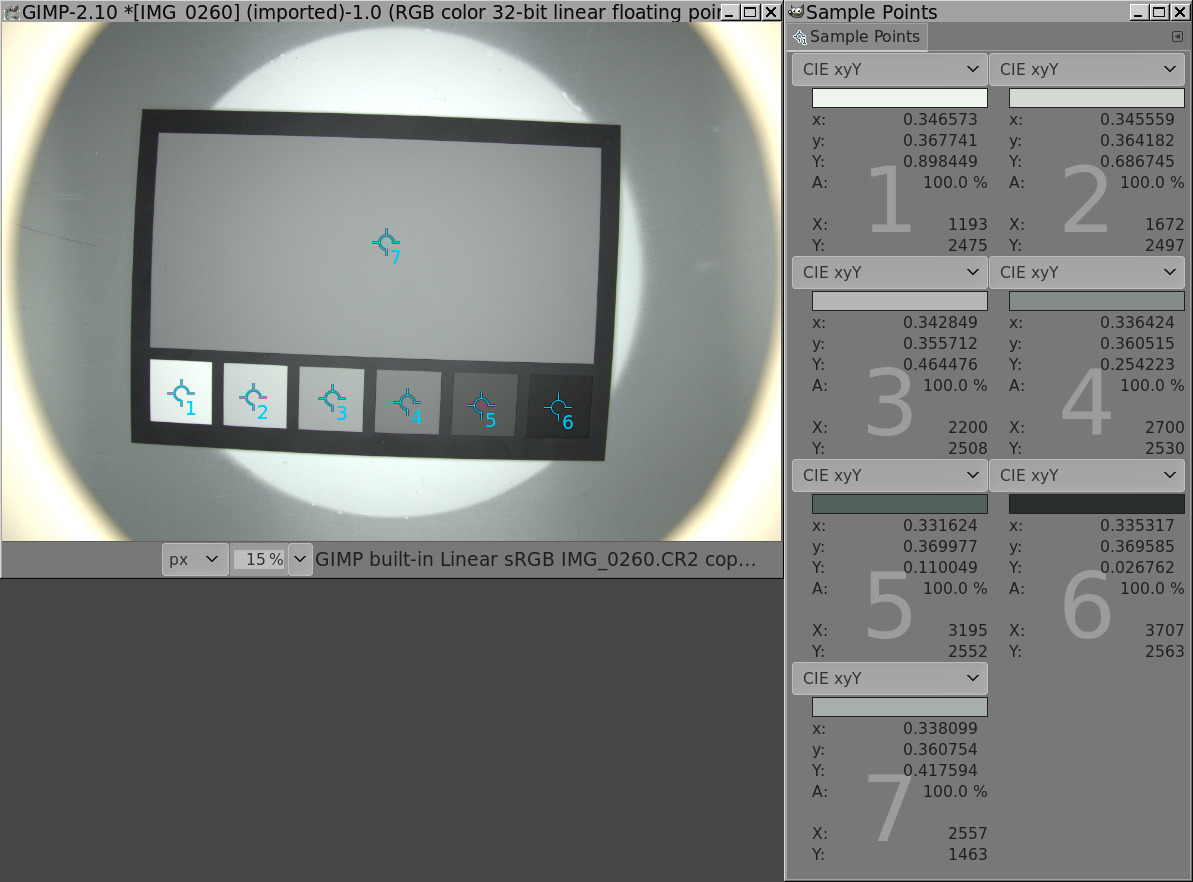Open the CIE xyY dropdown for sample point 6
Image resolution: width=1193 pixels, height=882 pixels.
[x=1086, y=476]
